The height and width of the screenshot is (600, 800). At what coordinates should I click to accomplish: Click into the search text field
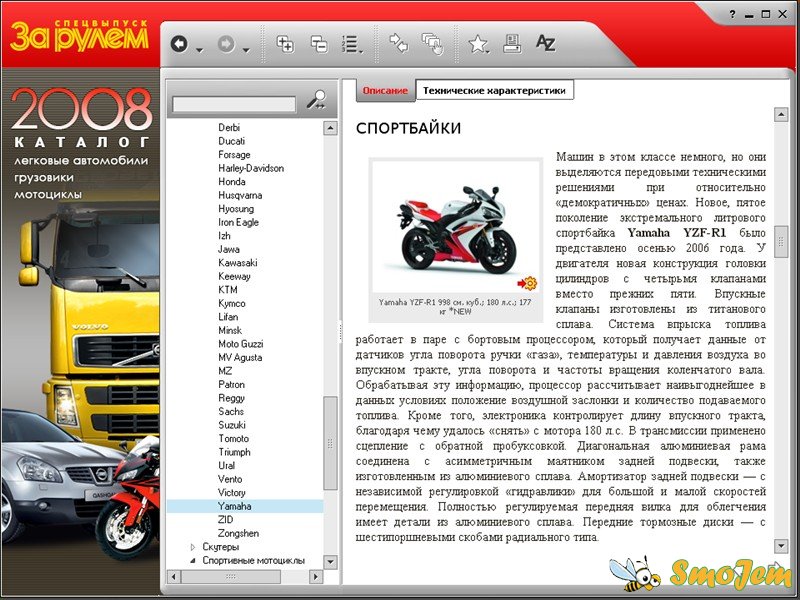tap(234, 105)
